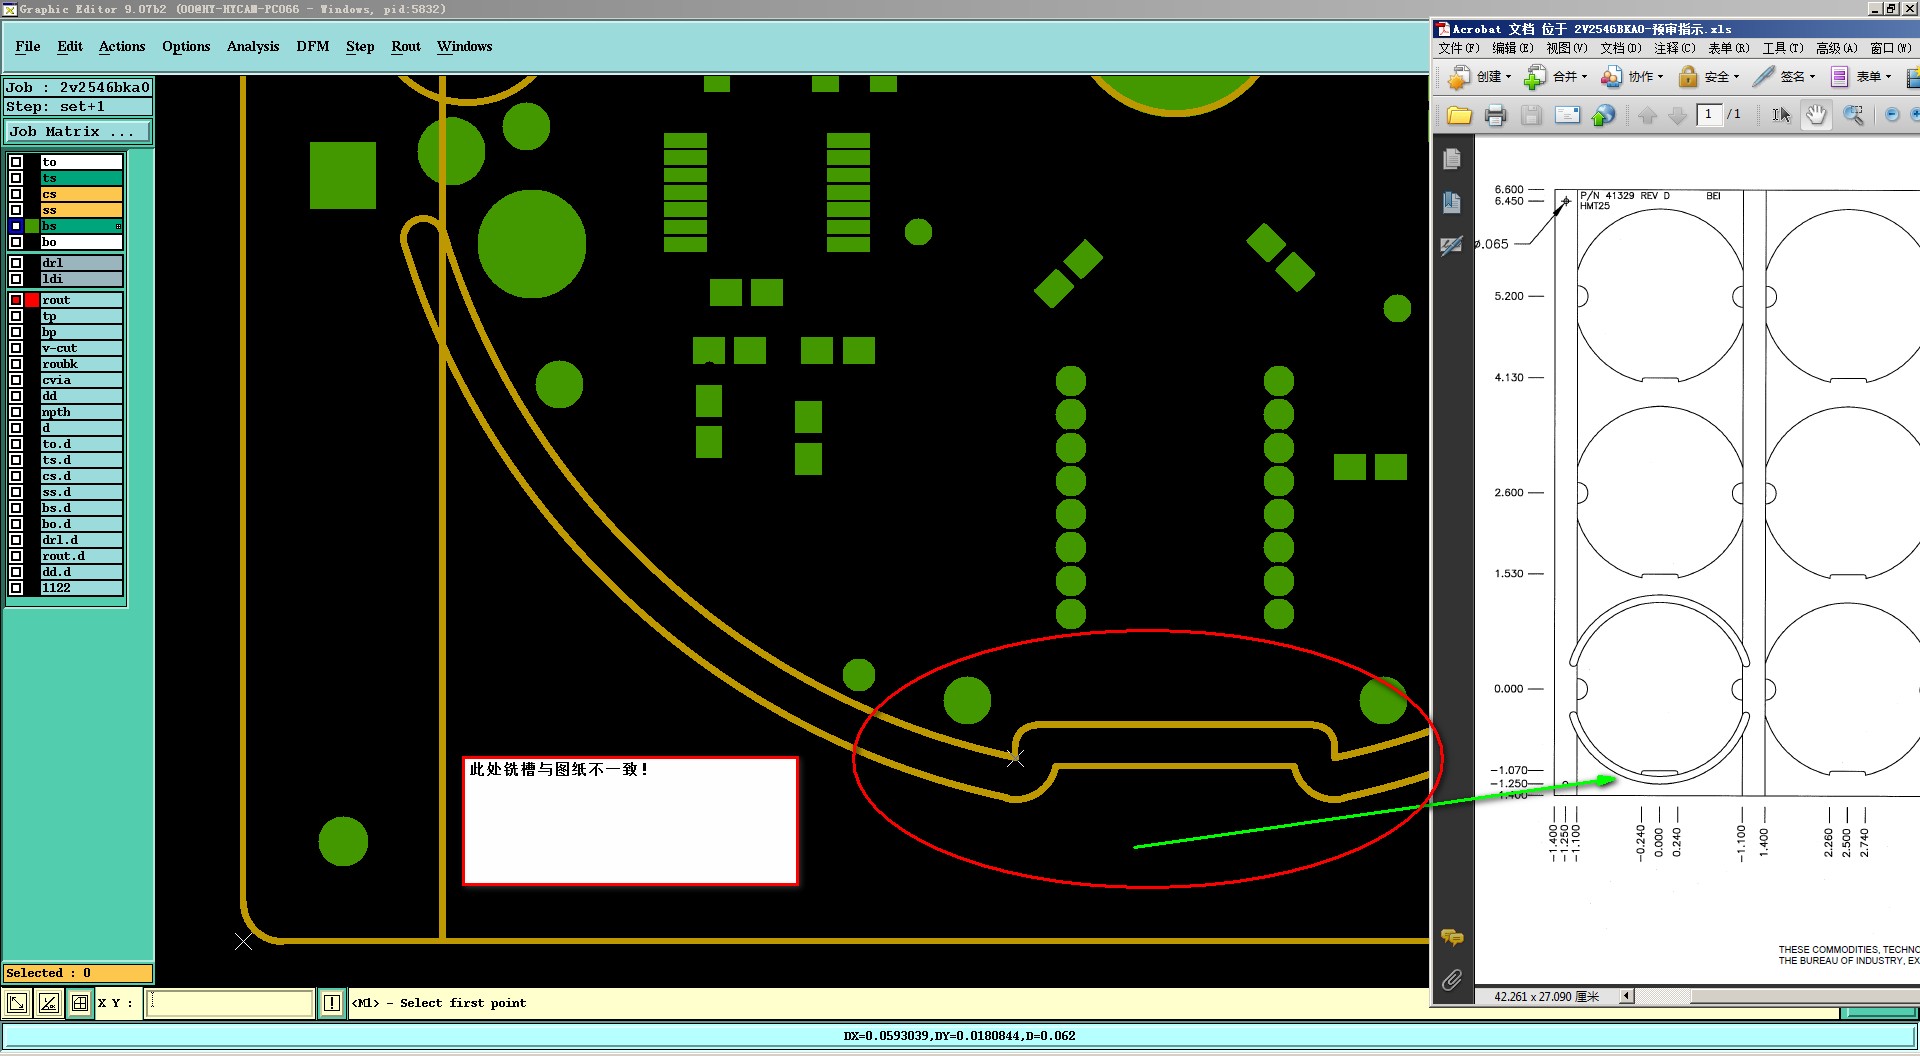
Task: Click the Next page down arrow in Acrobat
Action: tap(1678, 115)
